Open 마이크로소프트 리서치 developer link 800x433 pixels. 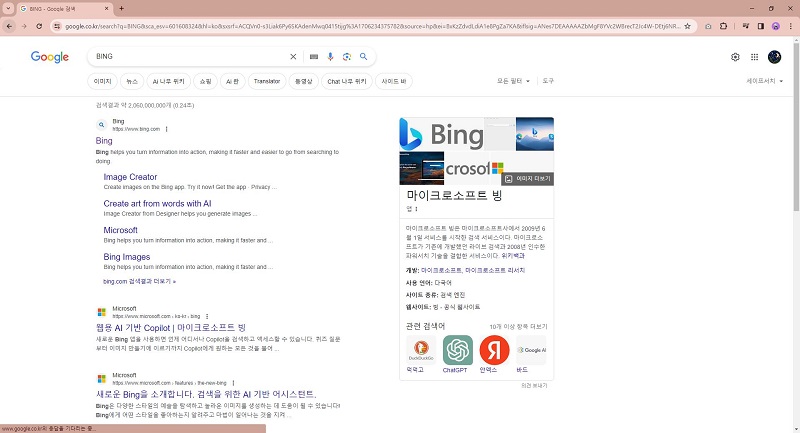(x=495, y=270)
